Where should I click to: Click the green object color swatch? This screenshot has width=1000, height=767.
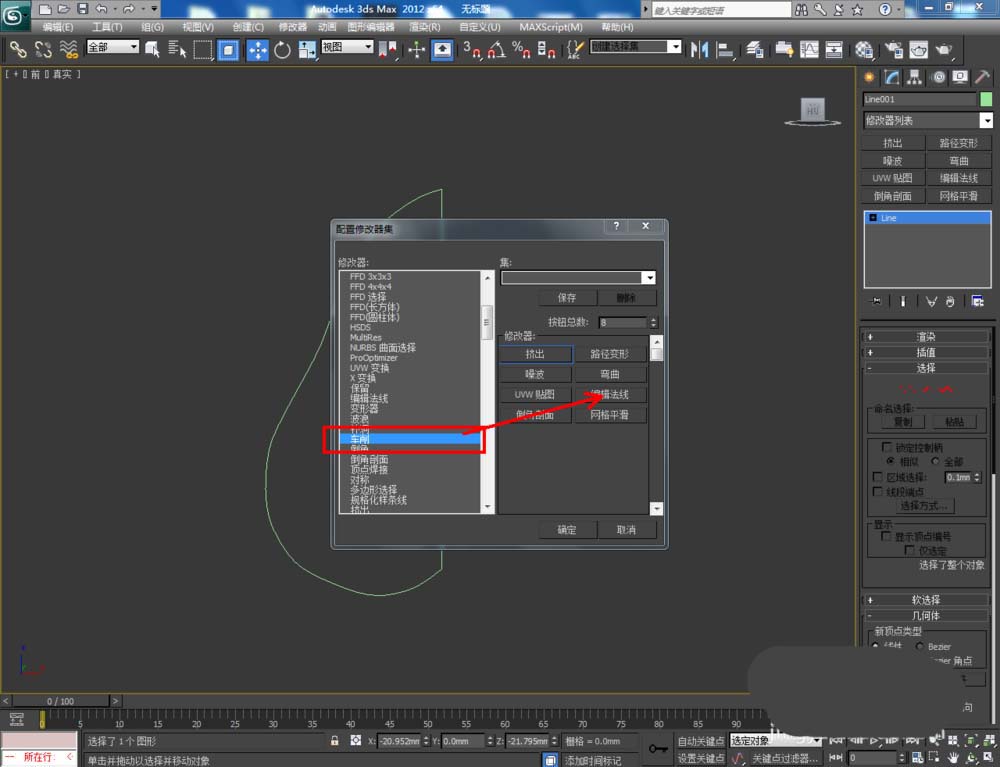tap(986, 99)
